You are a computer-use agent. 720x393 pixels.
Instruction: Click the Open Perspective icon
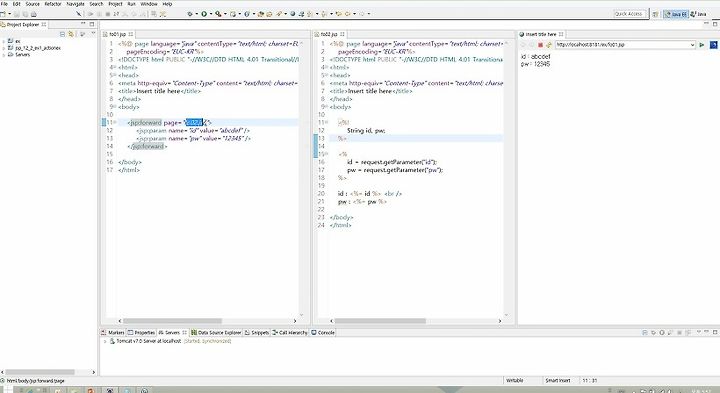pos(655,14)
